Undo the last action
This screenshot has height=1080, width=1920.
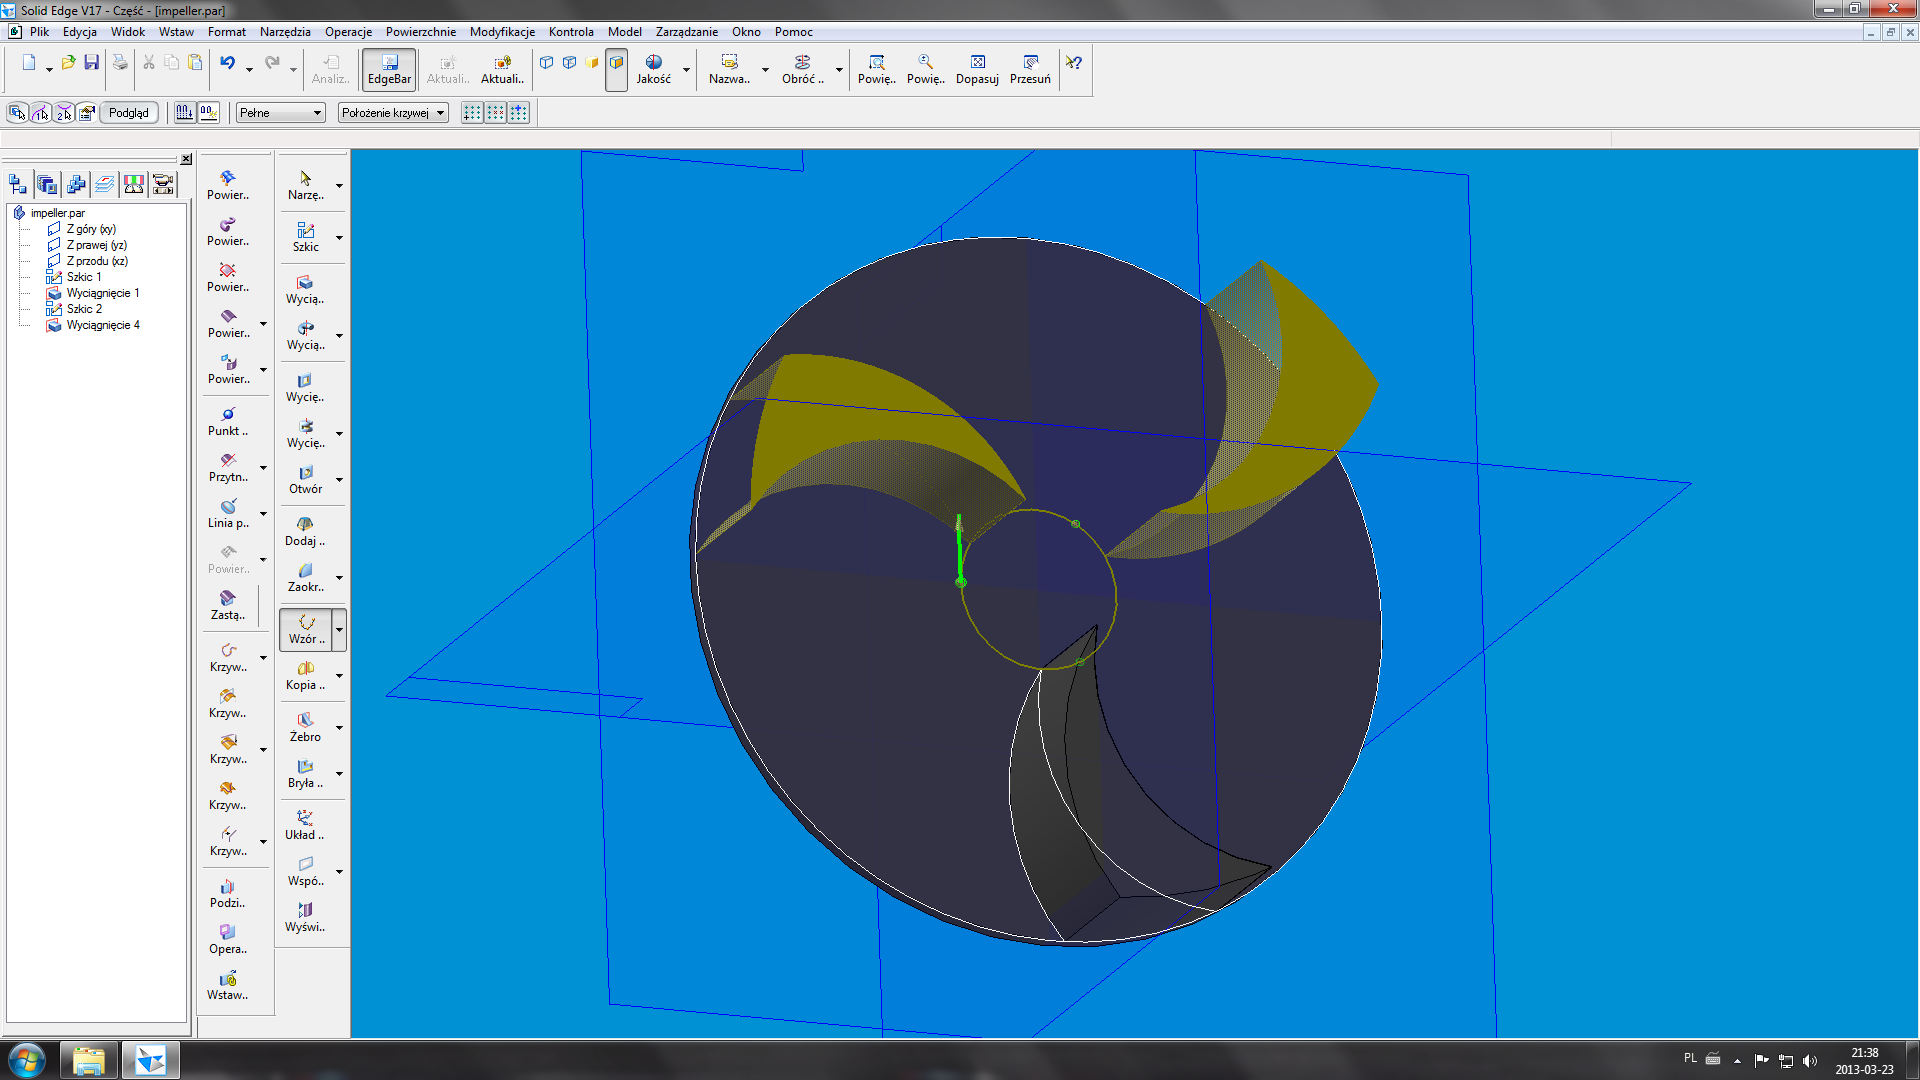point(228,63)
